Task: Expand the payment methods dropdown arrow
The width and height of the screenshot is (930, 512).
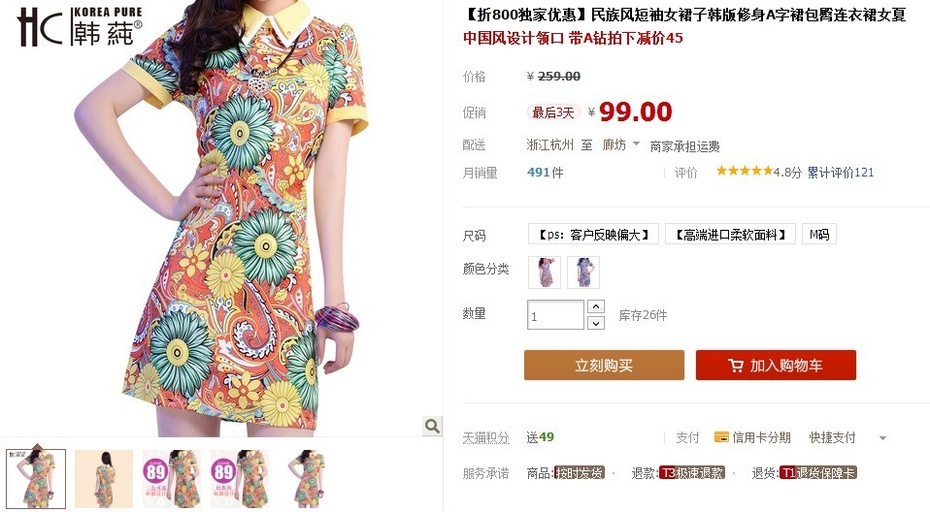Action: click(x=883, y=438)
